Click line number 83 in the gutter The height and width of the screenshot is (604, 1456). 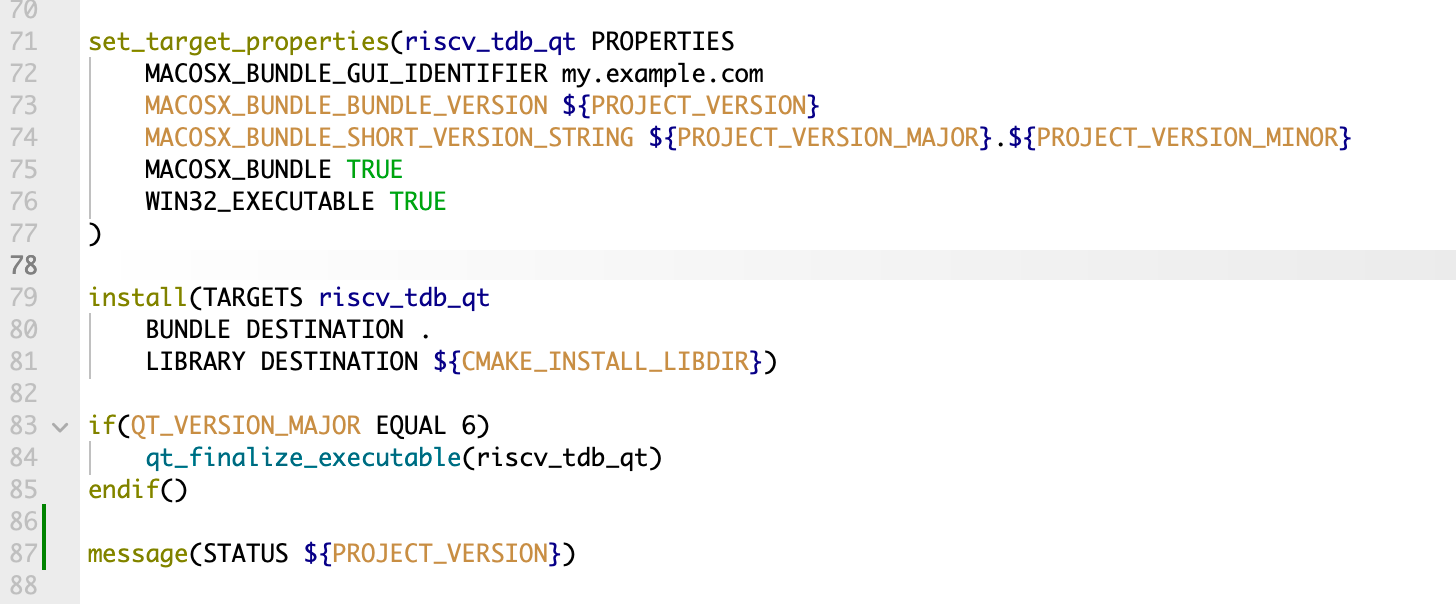[23, 426]
